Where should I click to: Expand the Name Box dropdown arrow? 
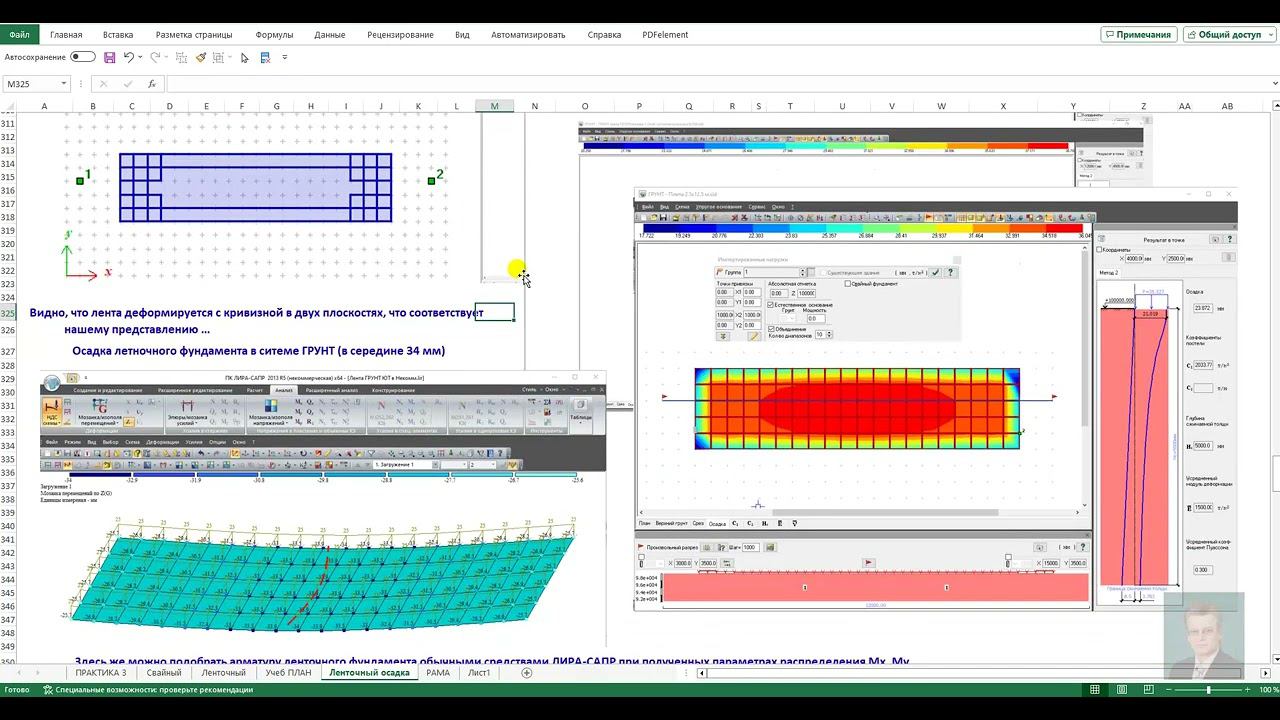[x=64, y=84]
